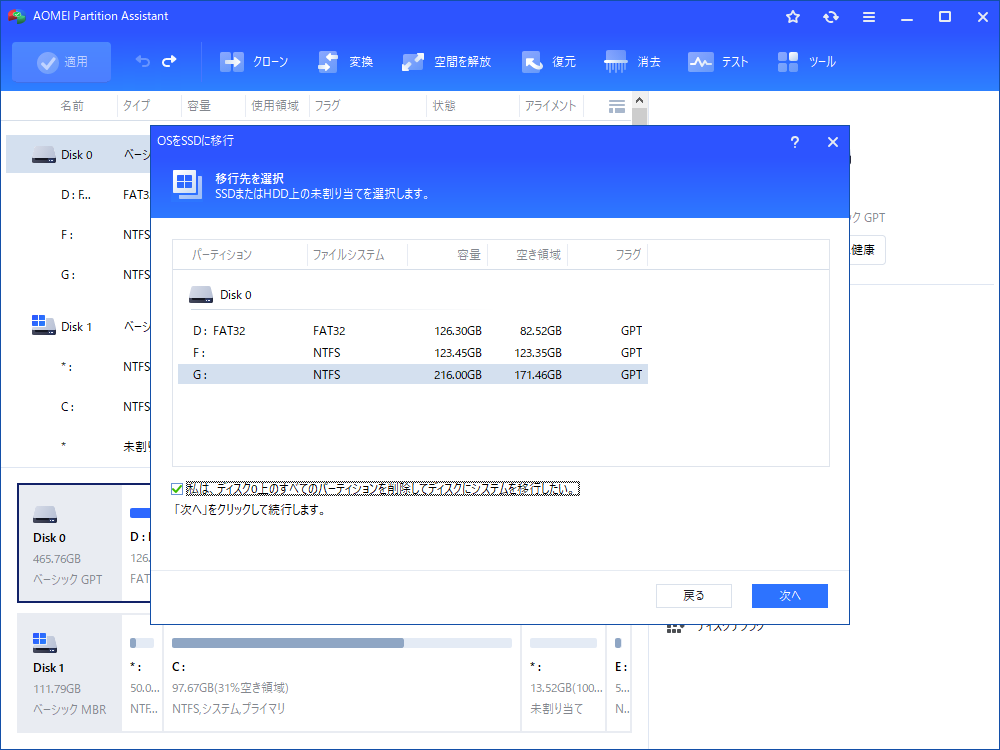Open the column customization icon above the disk list
The width and height of the screenshot is (1000, 750).
pos(616,105)
